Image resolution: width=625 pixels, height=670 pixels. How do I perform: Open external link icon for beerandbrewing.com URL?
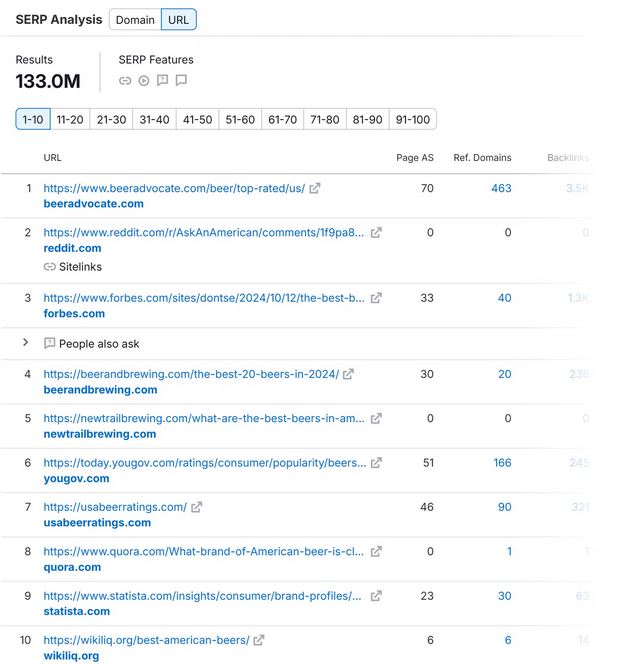pos(348,374)
